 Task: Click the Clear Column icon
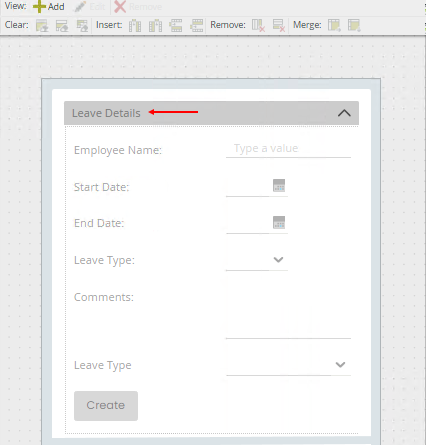82,25
